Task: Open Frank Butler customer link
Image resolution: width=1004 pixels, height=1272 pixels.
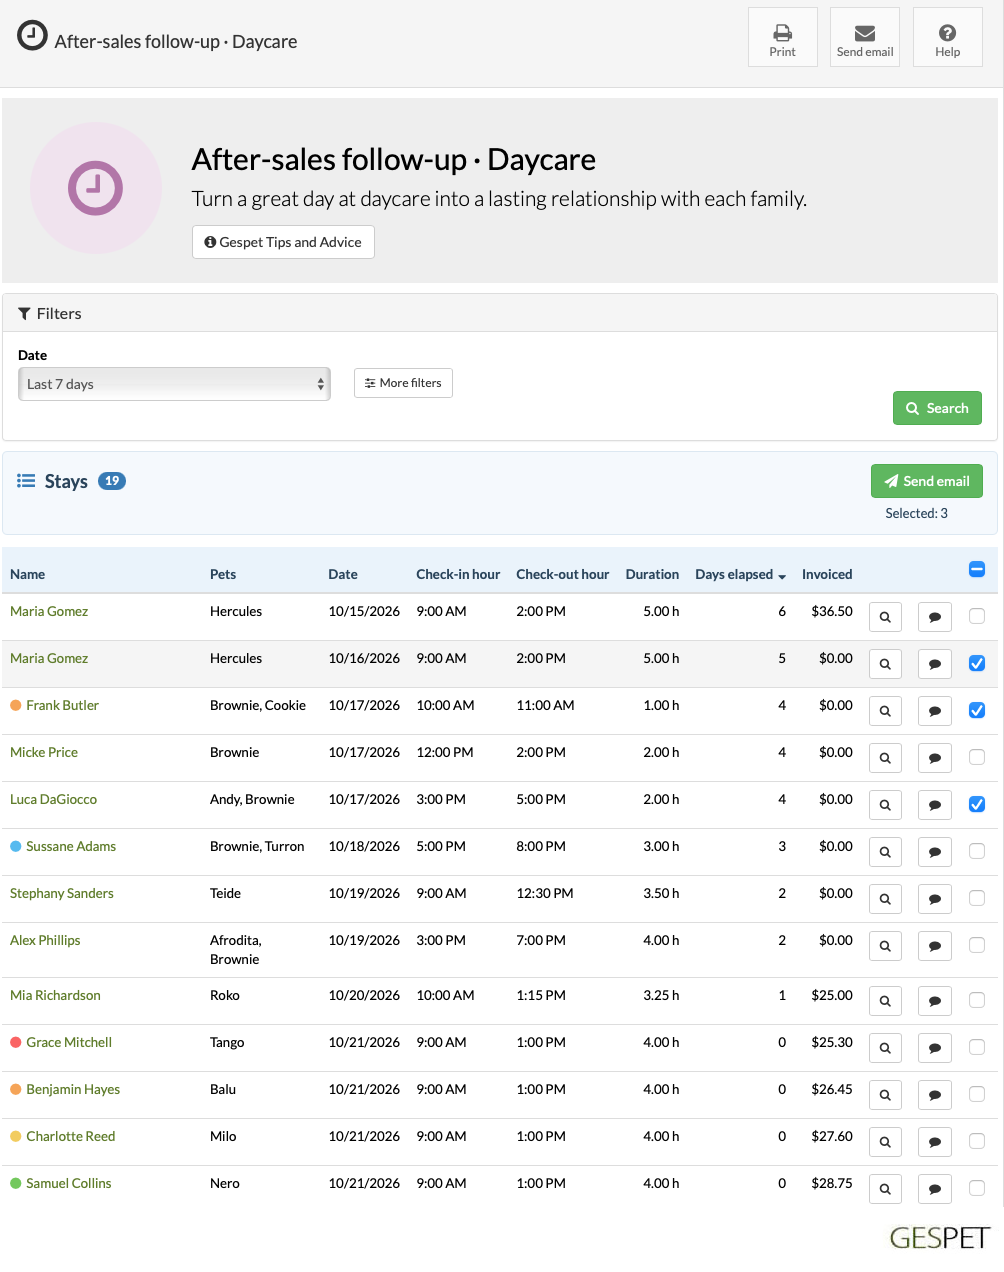Action: pyautogui.click(x=62, y=705)
